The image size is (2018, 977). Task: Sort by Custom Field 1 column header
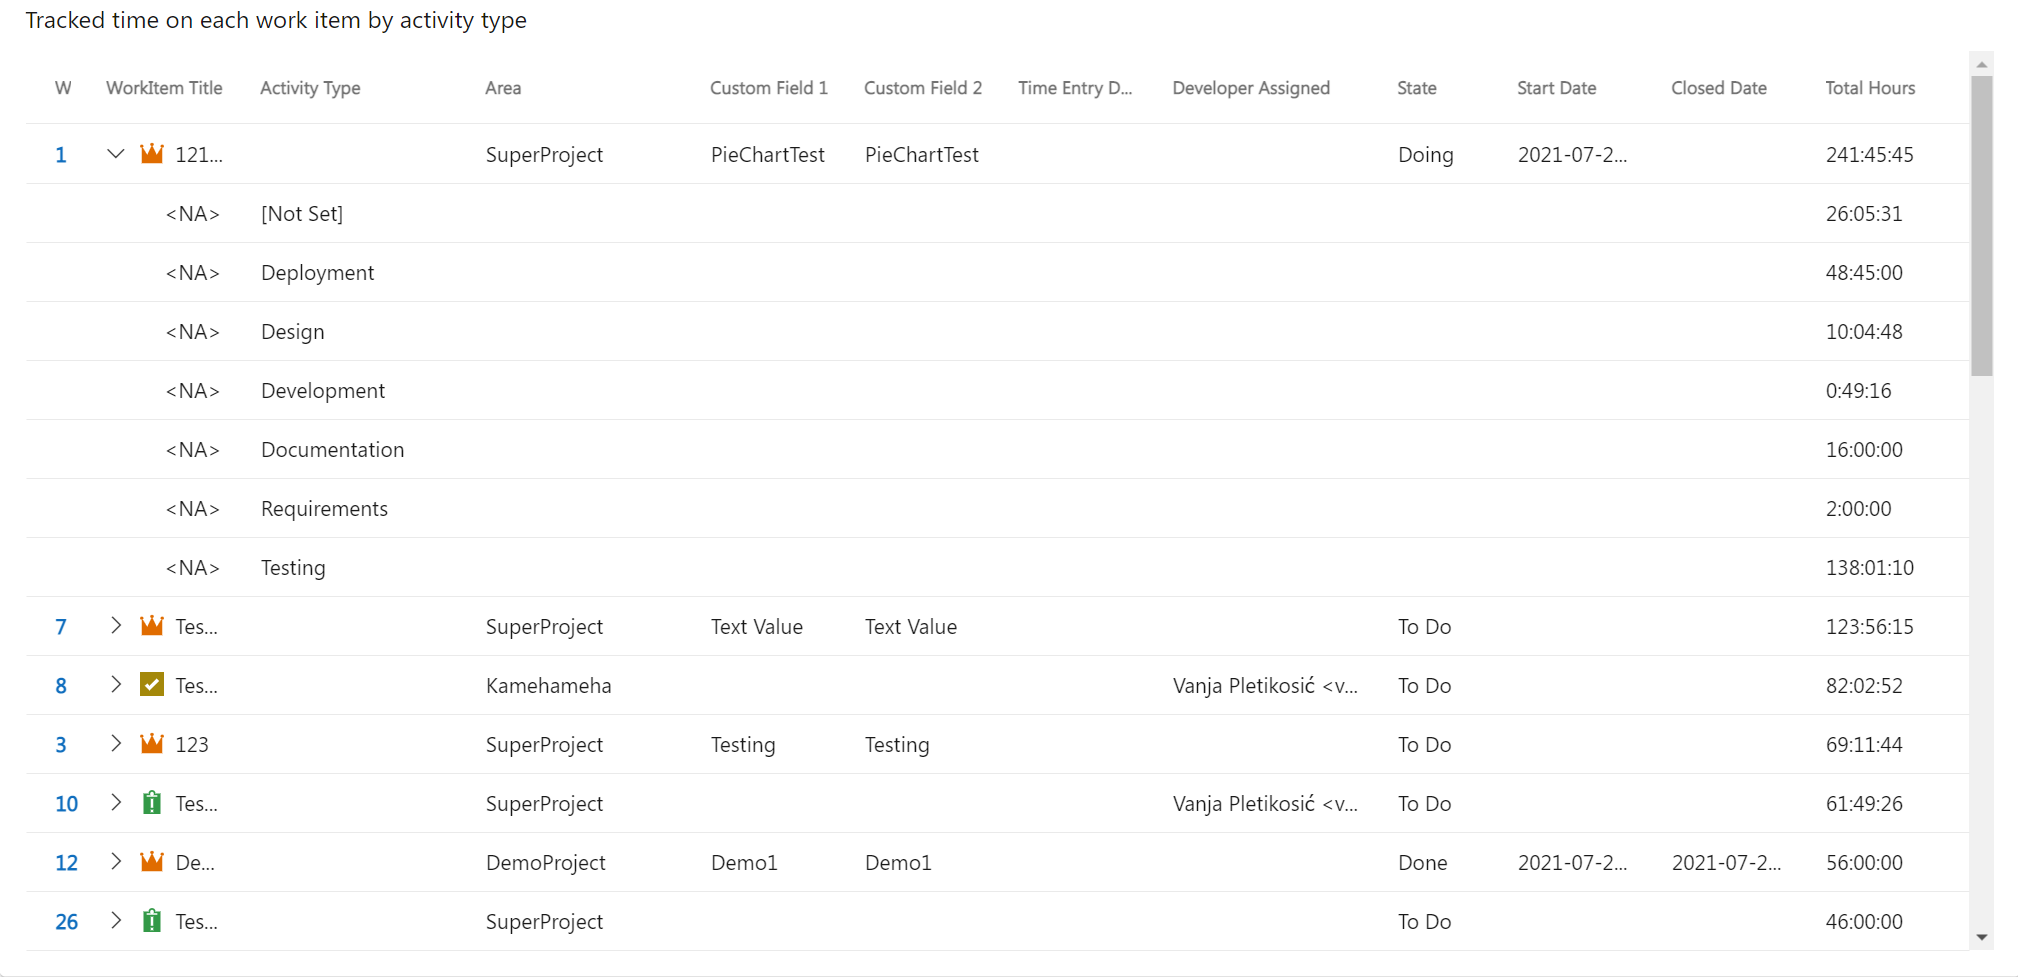(769, 88)
